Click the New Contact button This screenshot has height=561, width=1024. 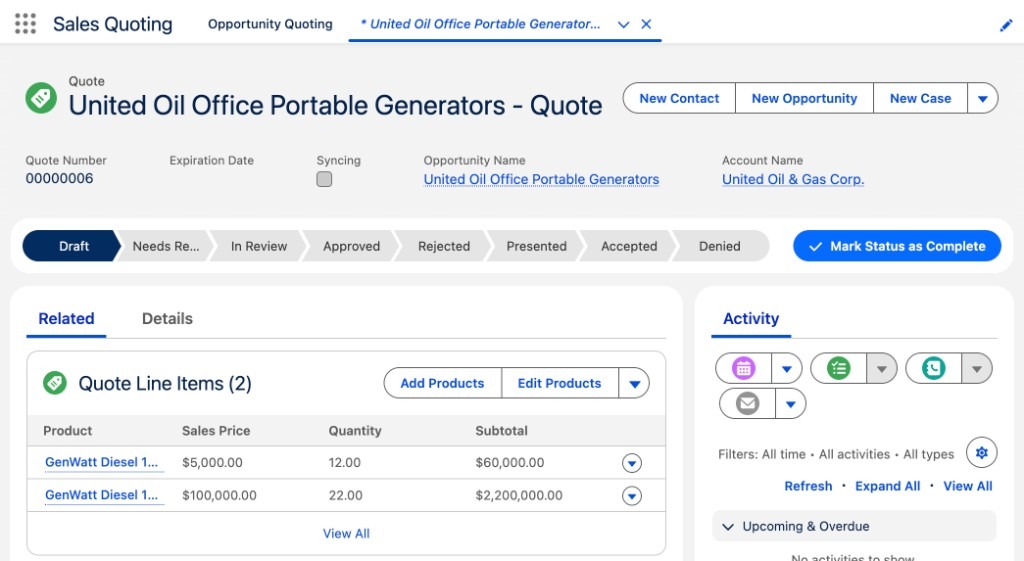[x=679, y=99]
